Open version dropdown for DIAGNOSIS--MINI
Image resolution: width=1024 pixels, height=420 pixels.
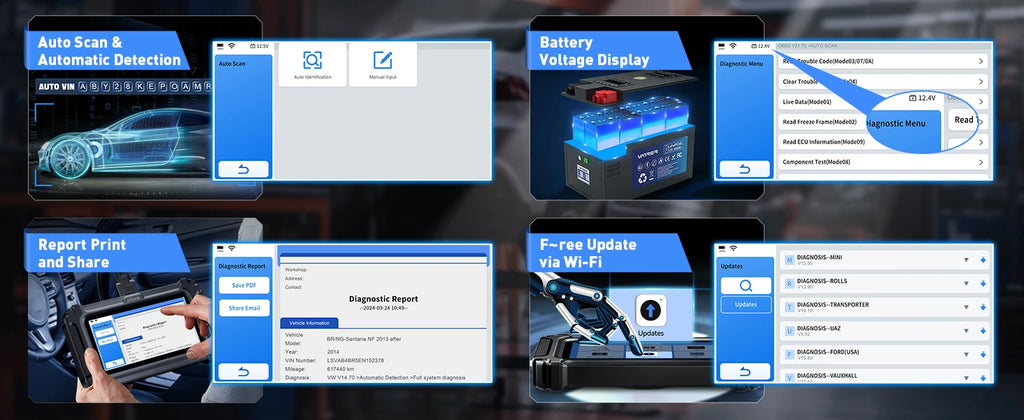click(966, 260)
